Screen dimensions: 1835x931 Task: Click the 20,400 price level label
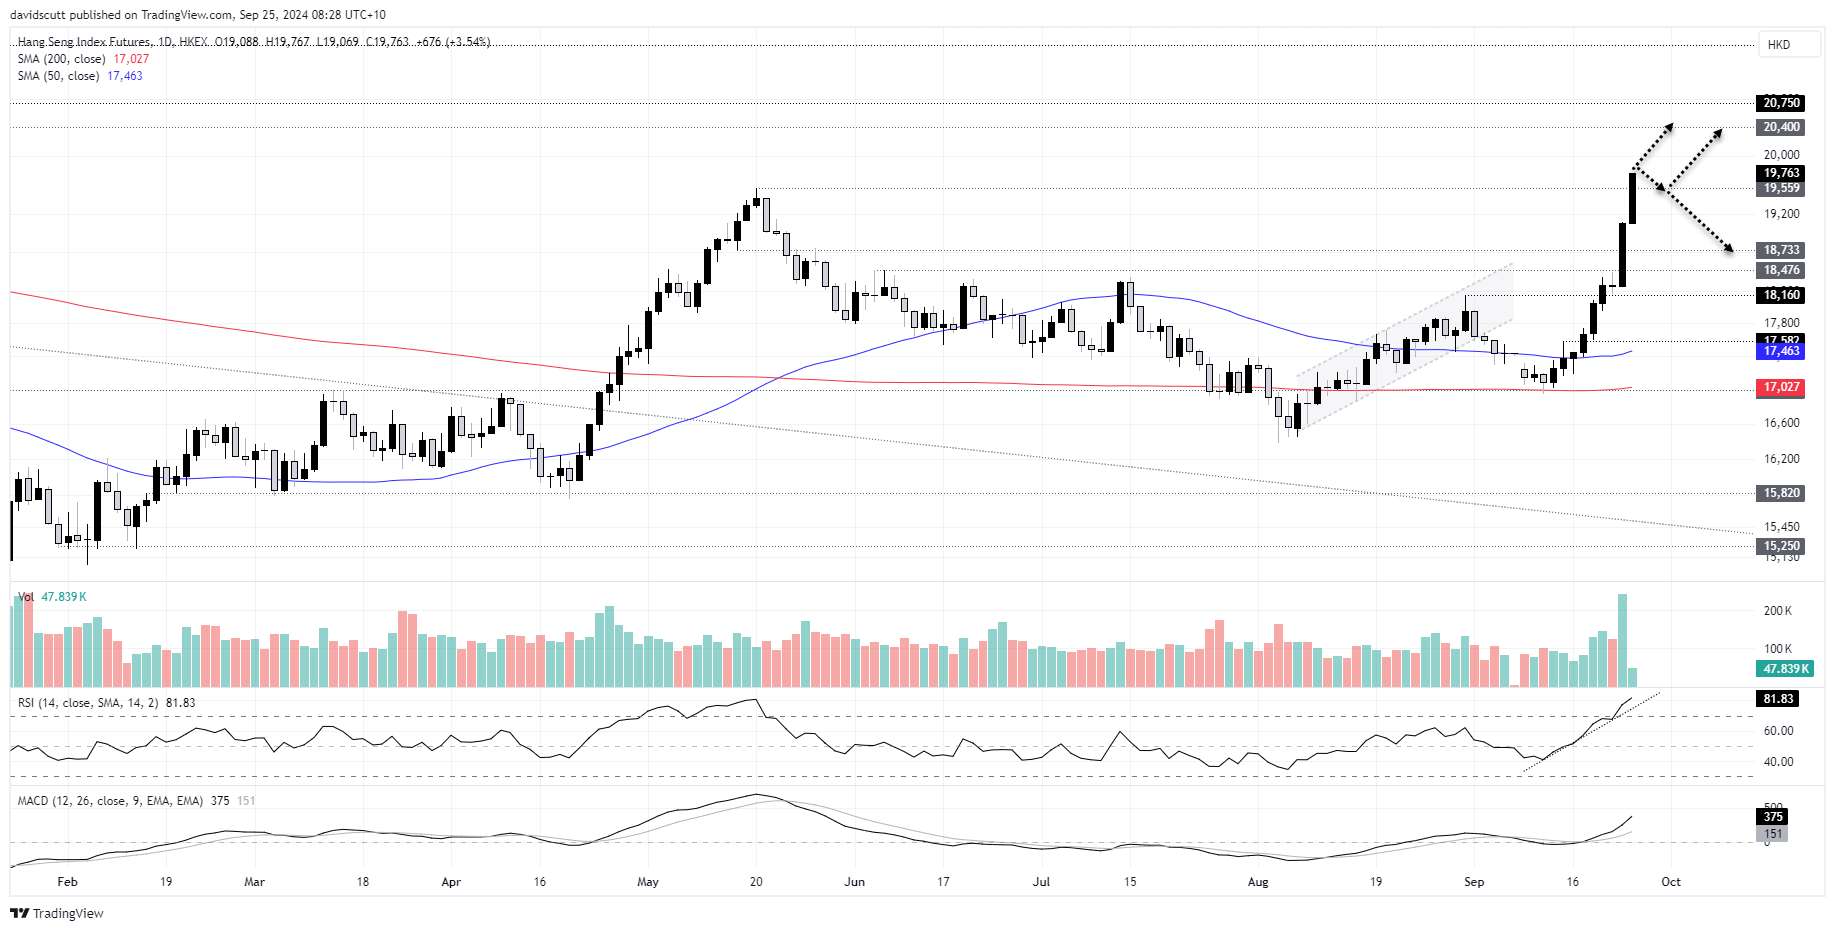click(x=1781, y=127)
